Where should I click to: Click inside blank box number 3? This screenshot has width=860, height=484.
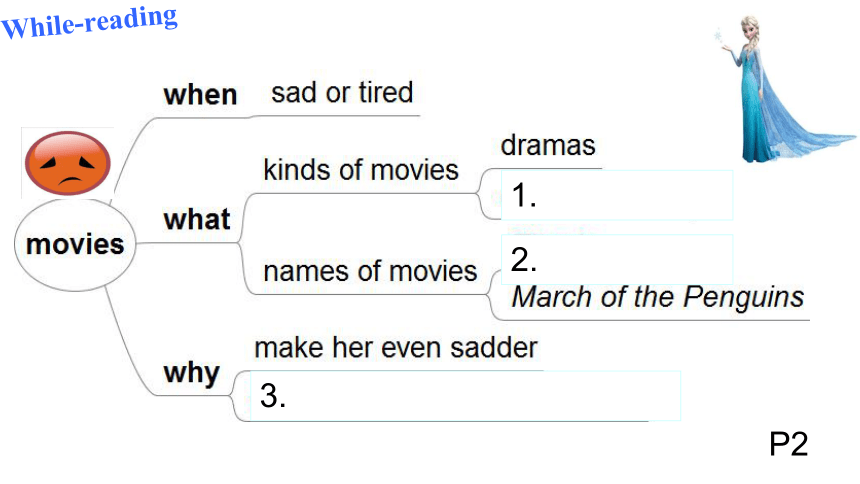(x=465, y=396)
